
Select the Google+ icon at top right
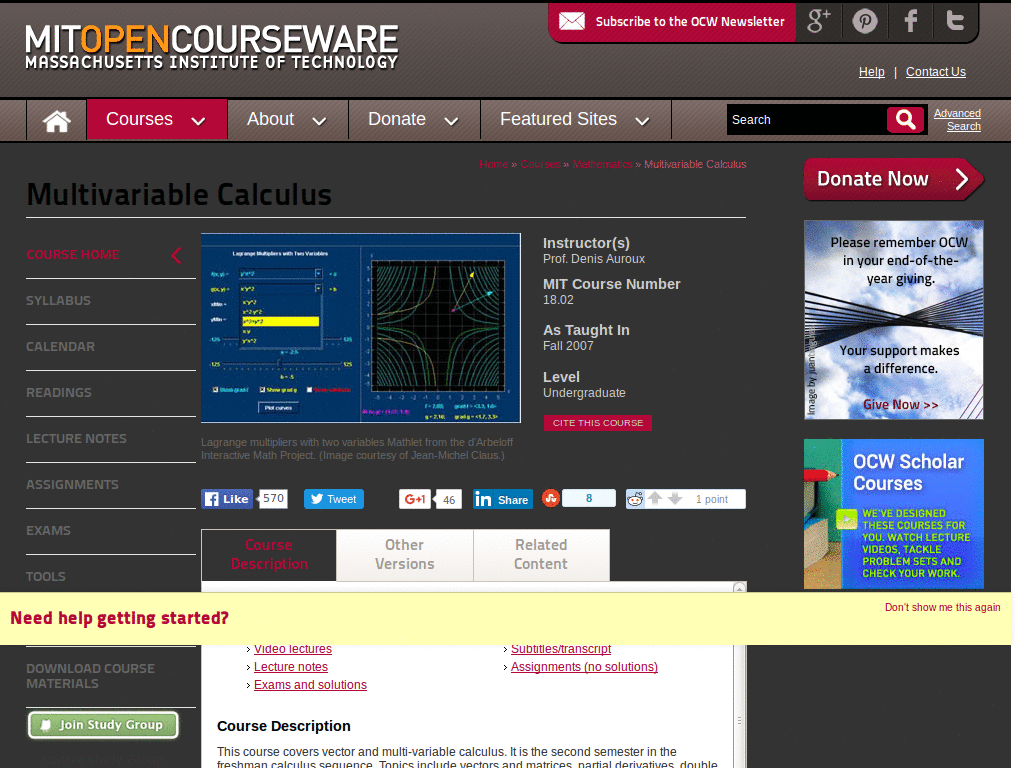coord(819,21)
